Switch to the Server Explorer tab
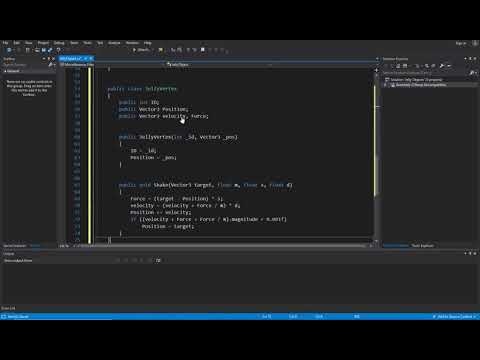This screenshot has height=360, width=480. tap(14, 246)
